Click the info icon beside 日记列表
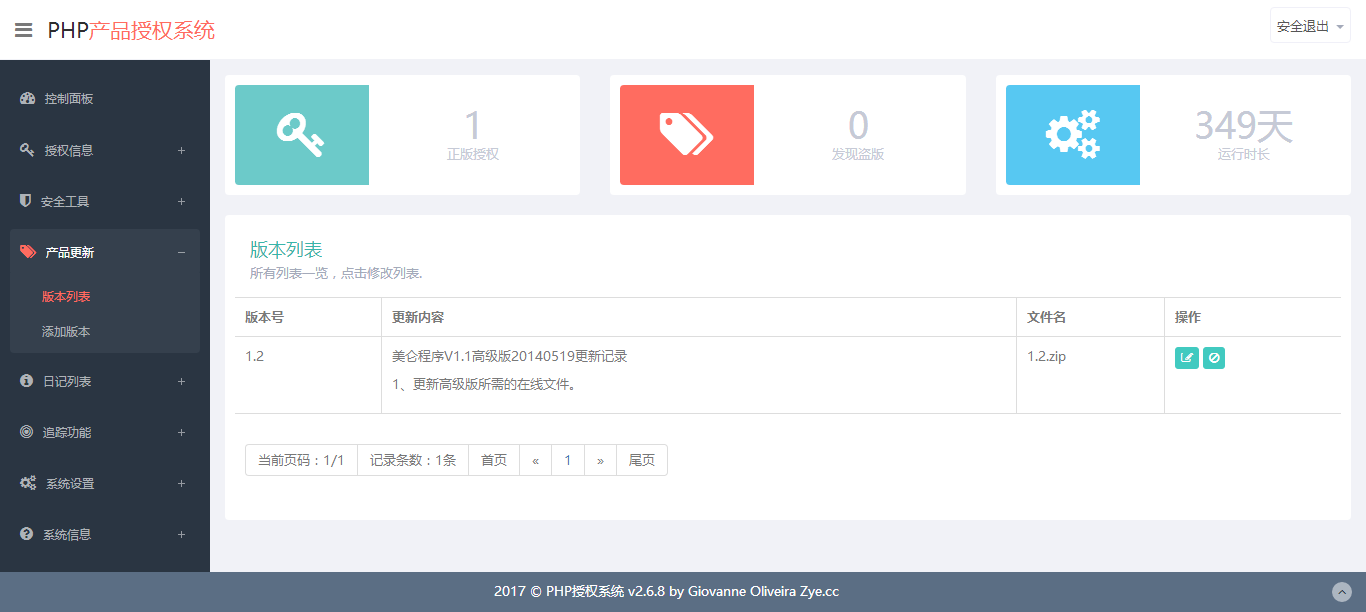Image resolution: width=1366 pixels, height=612 pixels. pos(26,381)
